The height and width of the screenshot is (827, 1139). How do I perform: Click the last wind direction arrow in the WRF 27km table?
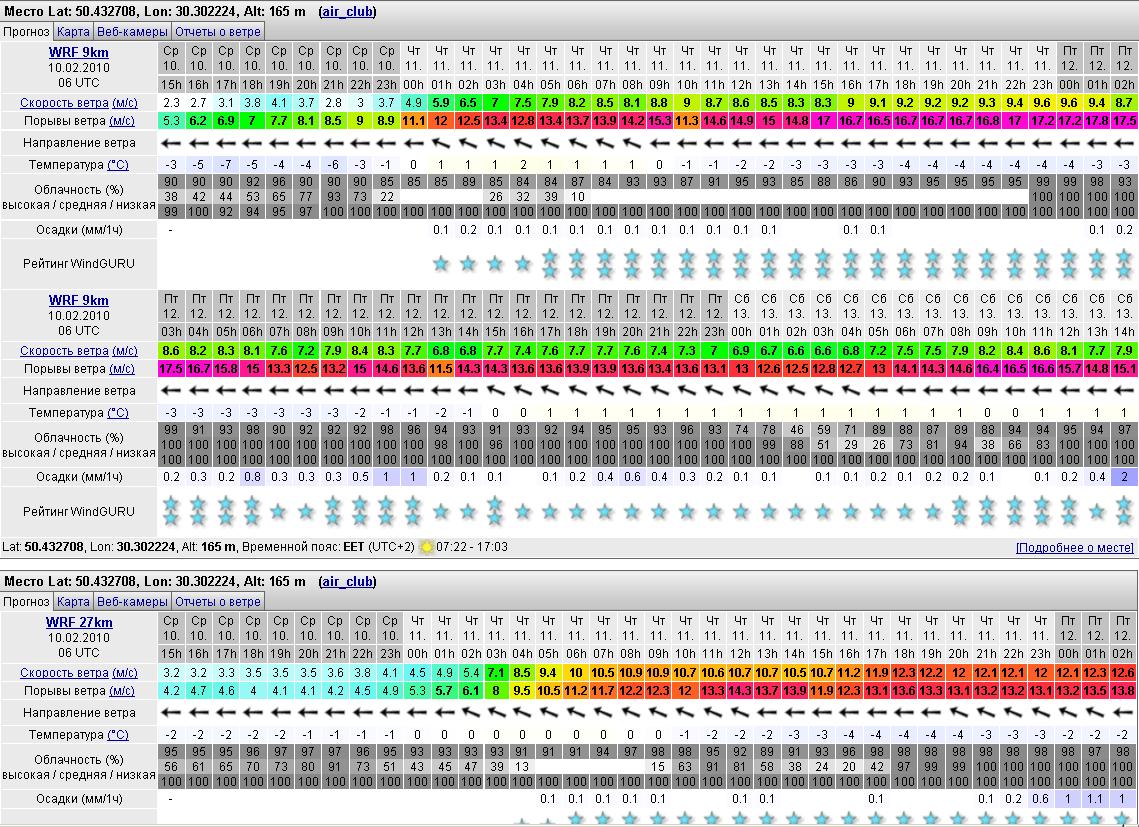tap(1123, 713)
